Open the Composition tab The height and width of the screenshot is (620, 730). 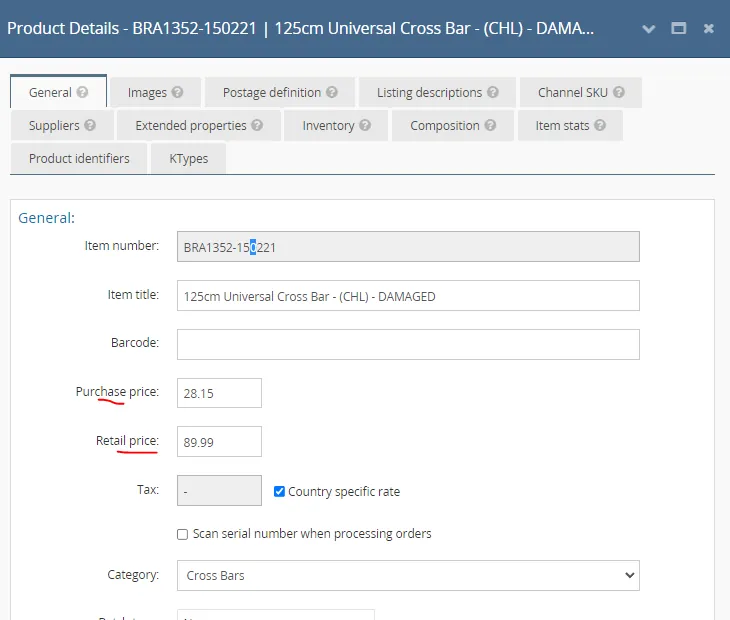(453, 125)
